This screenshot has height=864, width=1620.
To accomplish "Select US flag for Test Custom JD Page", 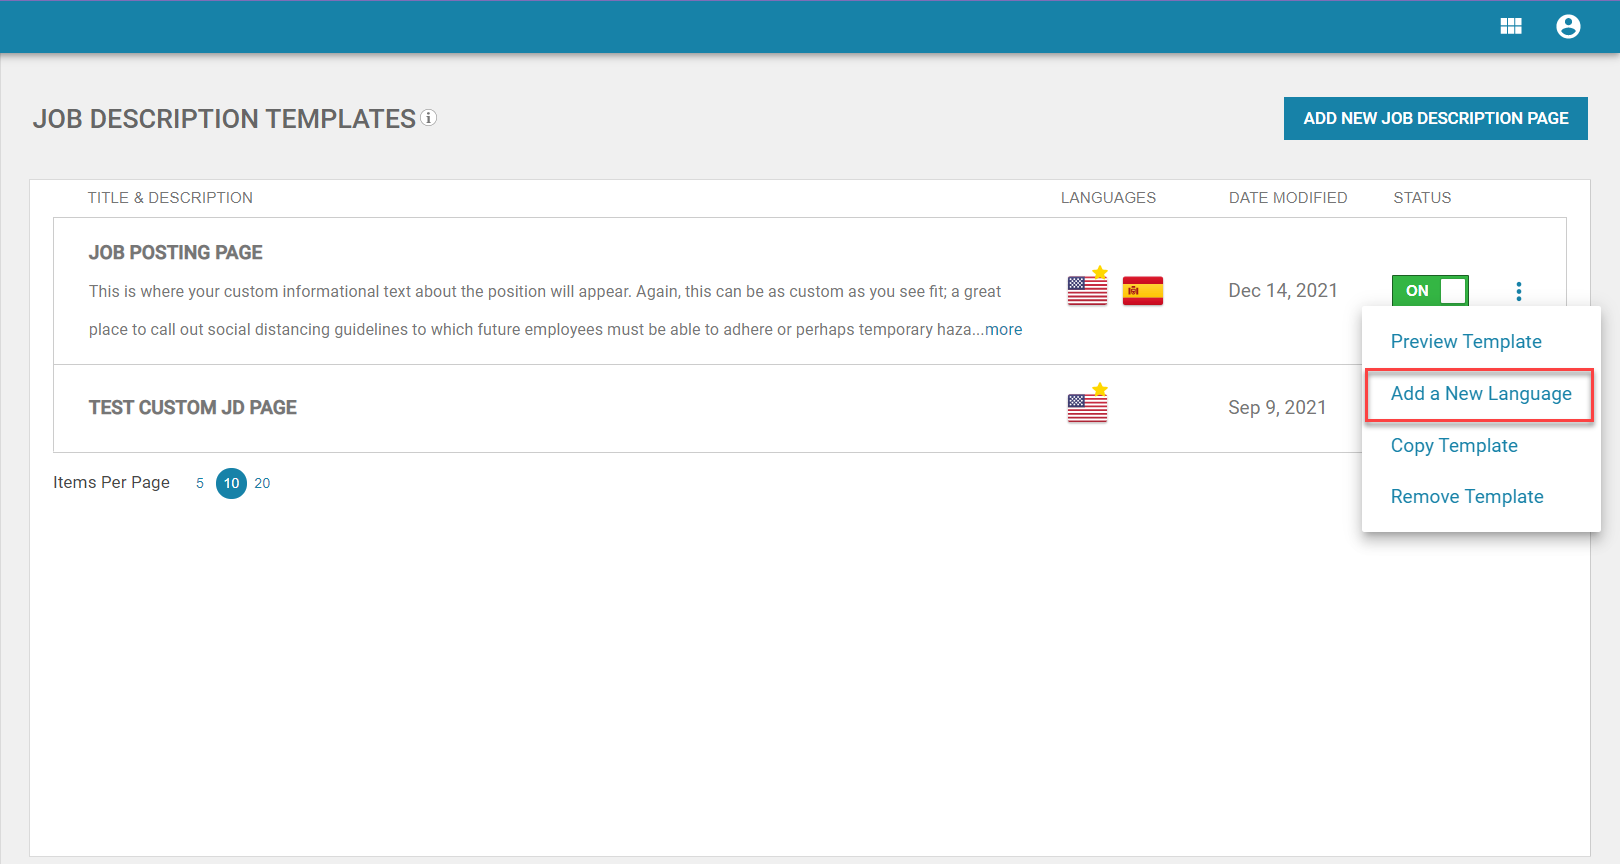I will point(1087,408).
